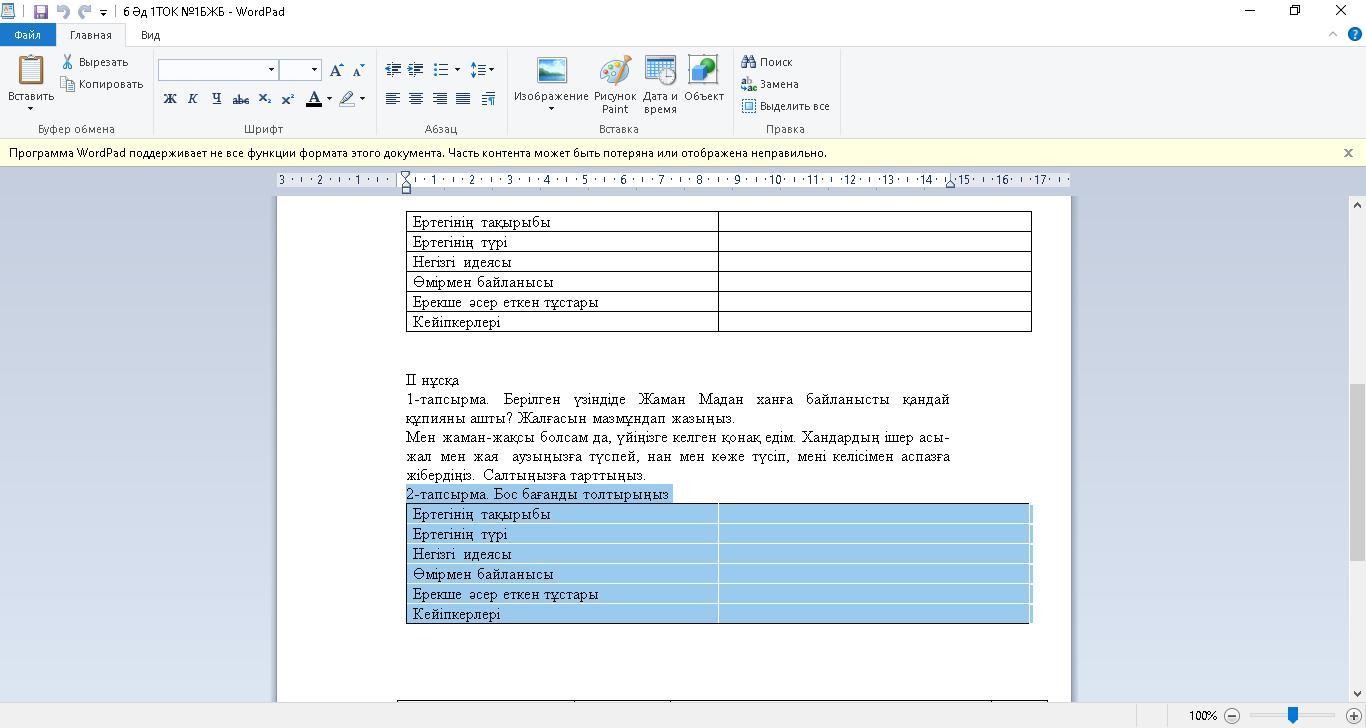Expand the bullet list style dropdown

[x=457, y=70]
